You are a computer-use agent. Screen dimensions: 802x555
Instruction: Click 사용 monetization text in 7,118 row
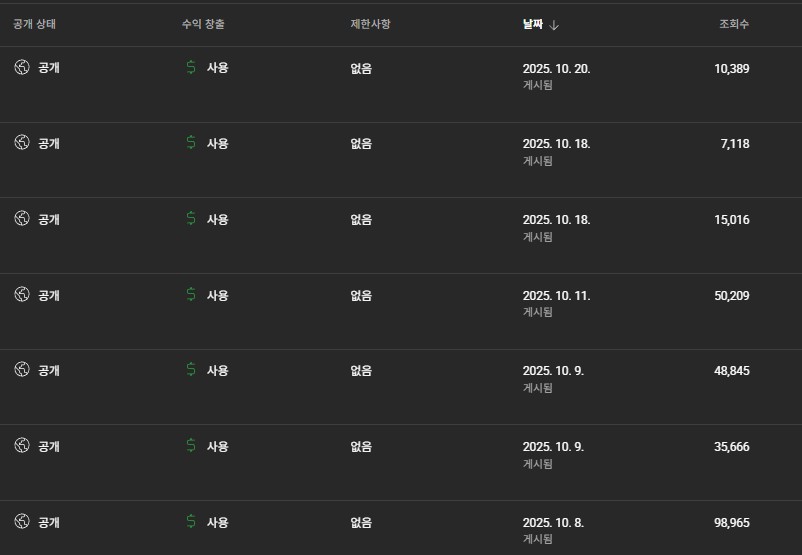[x=217, y=144]
